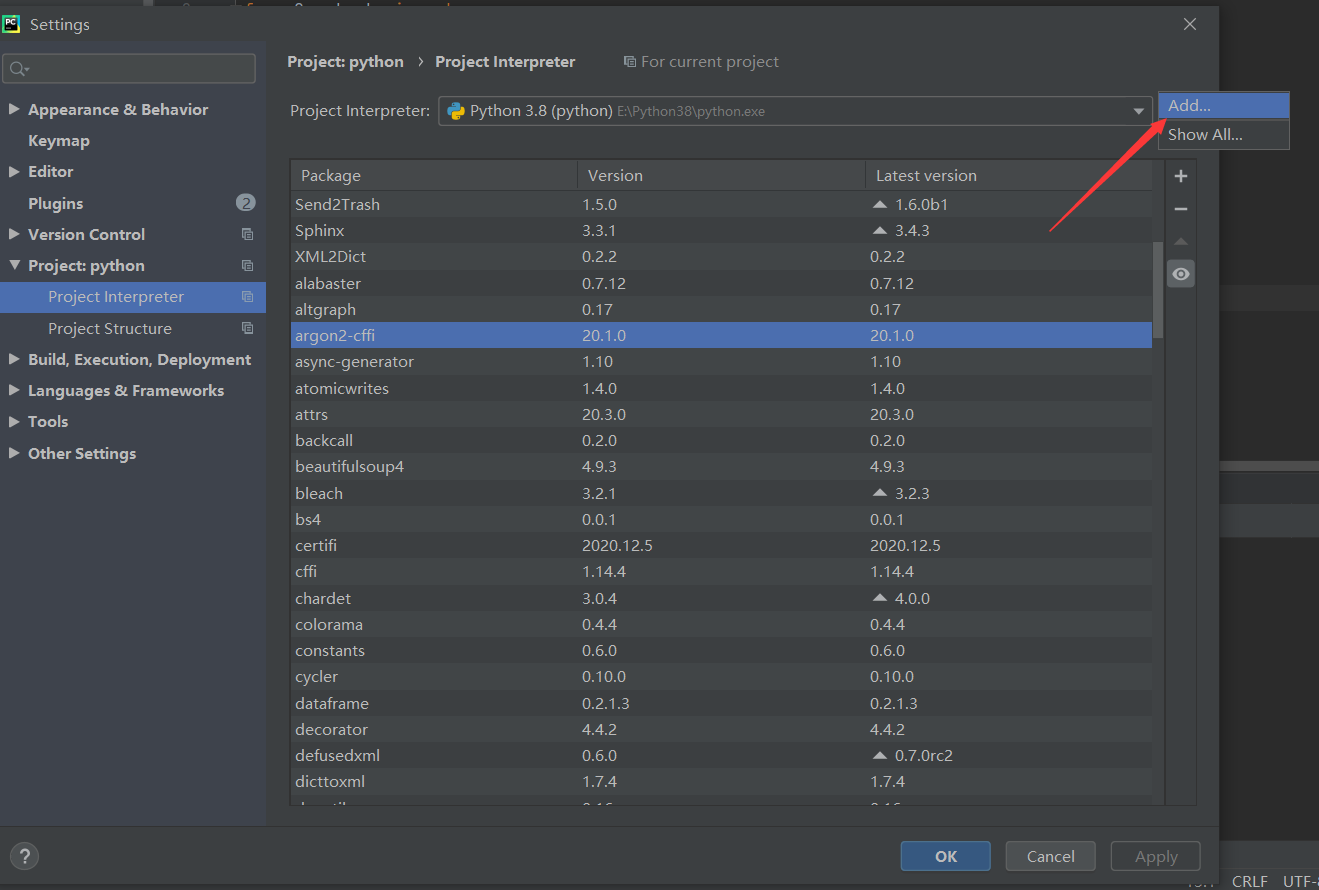This screenshot has width=1319, height=890.
Task: Select the dataframe package row
Action: coord(721,703)
